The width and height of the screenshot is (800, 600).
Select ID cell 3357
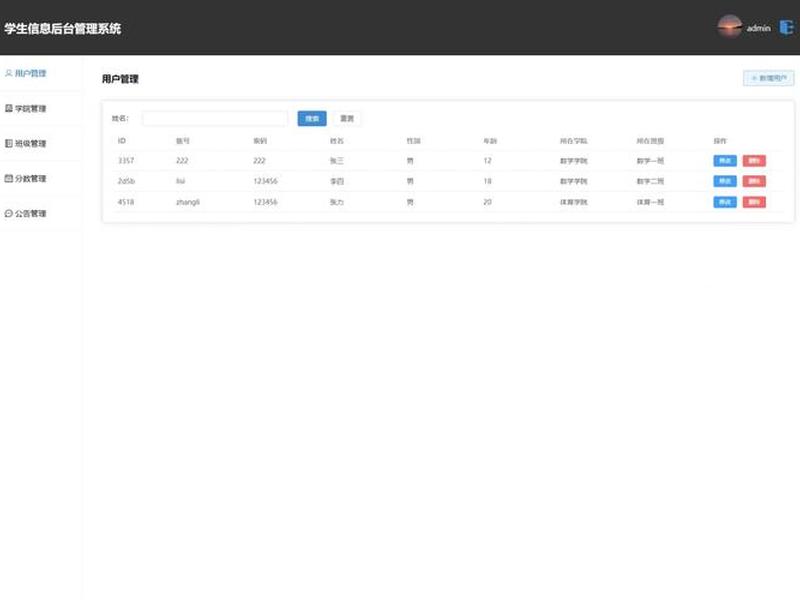pyautogui.click(x=126, y=161)
